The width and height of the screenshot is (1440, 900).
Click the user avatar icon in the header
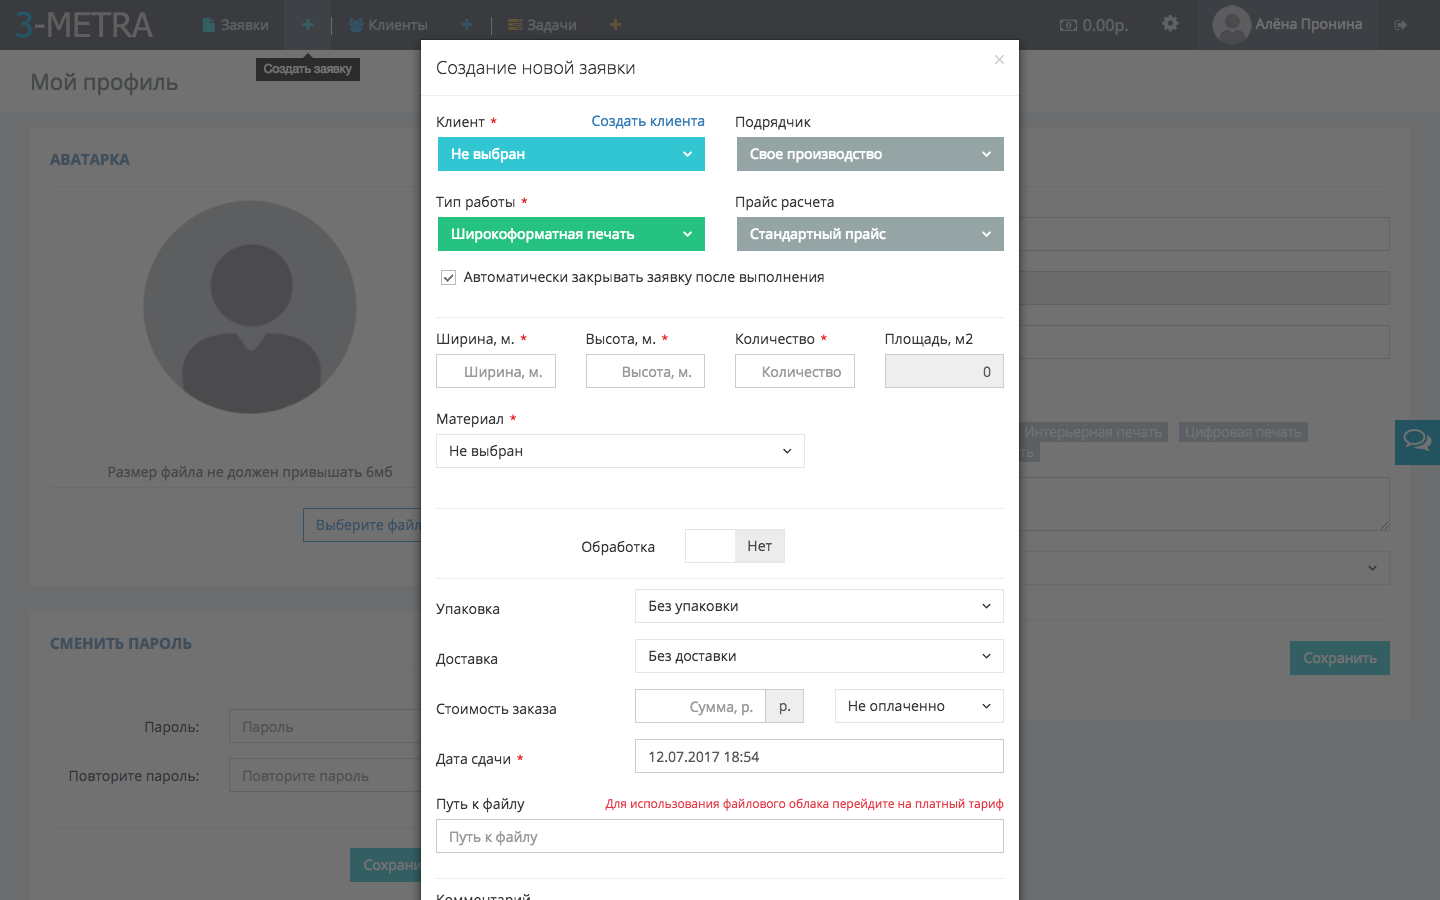pyautogui.click(x=1231, y=25)
